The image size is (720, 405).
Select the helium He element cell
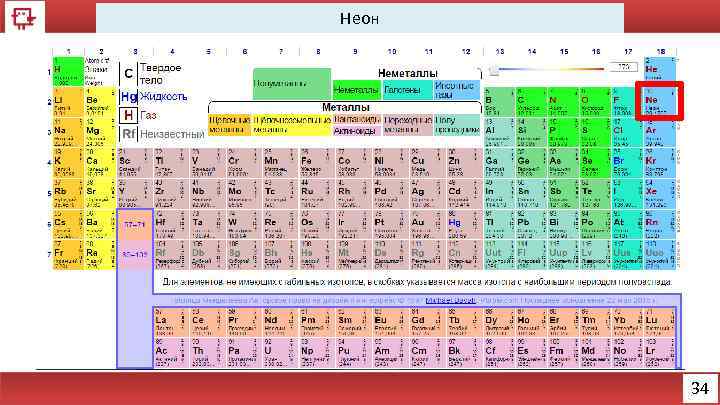coord(660,70)
